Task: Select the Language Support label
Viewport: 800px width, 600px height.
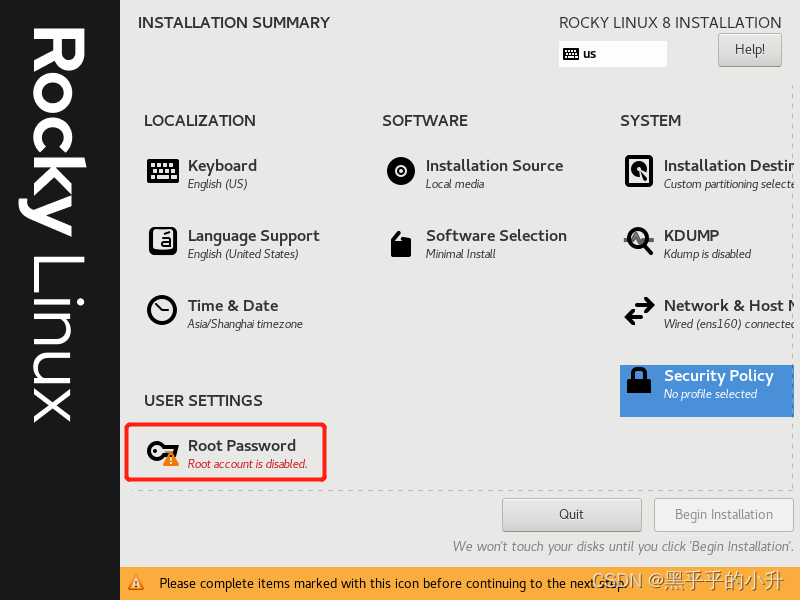Action: 254,236
